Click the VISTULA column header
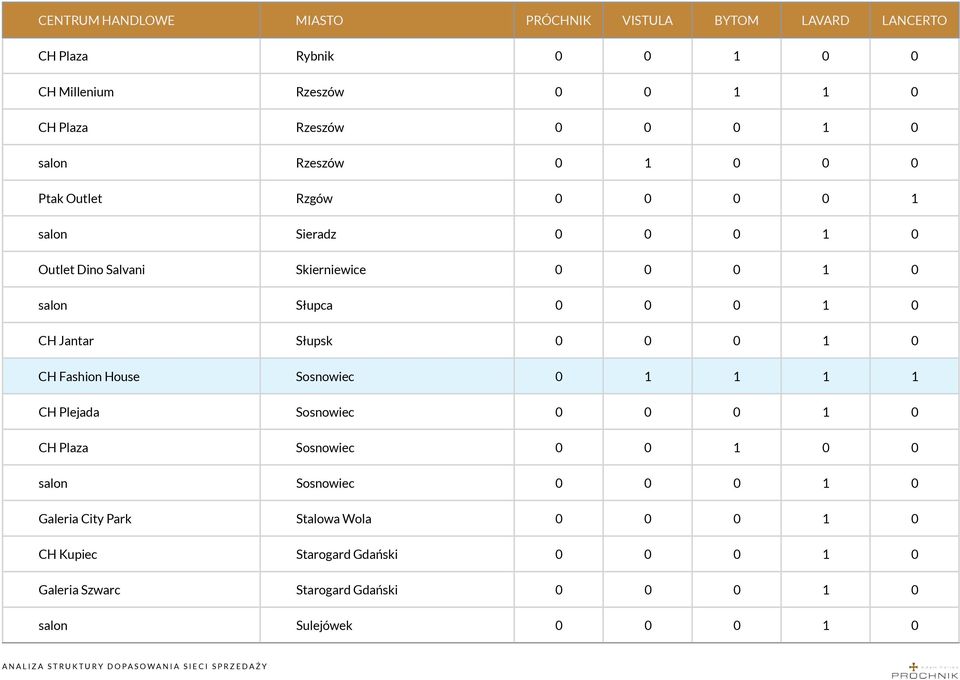The width and height of the screenshot is (960, 680). pyautogui.click(x=647, y=20)
